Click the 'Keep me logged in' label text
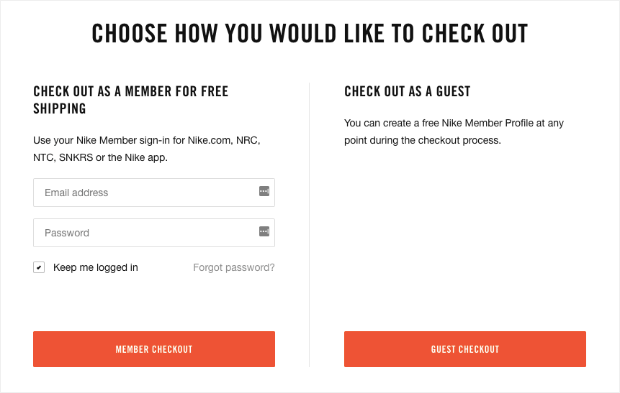This screenshot has width=620, height=393. tap(96, 268)
